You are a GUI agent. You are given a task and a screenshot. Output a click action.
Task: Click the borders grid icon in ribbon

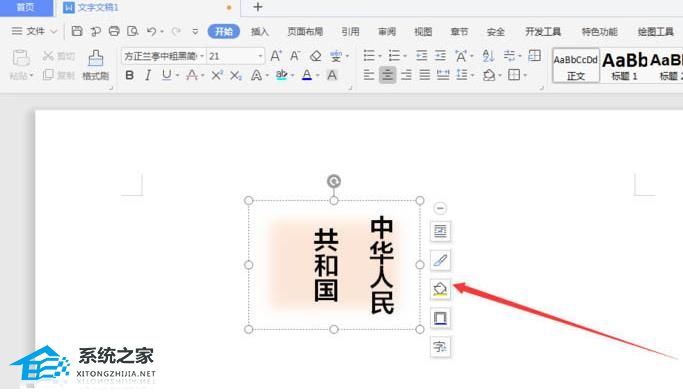(514, 75)
